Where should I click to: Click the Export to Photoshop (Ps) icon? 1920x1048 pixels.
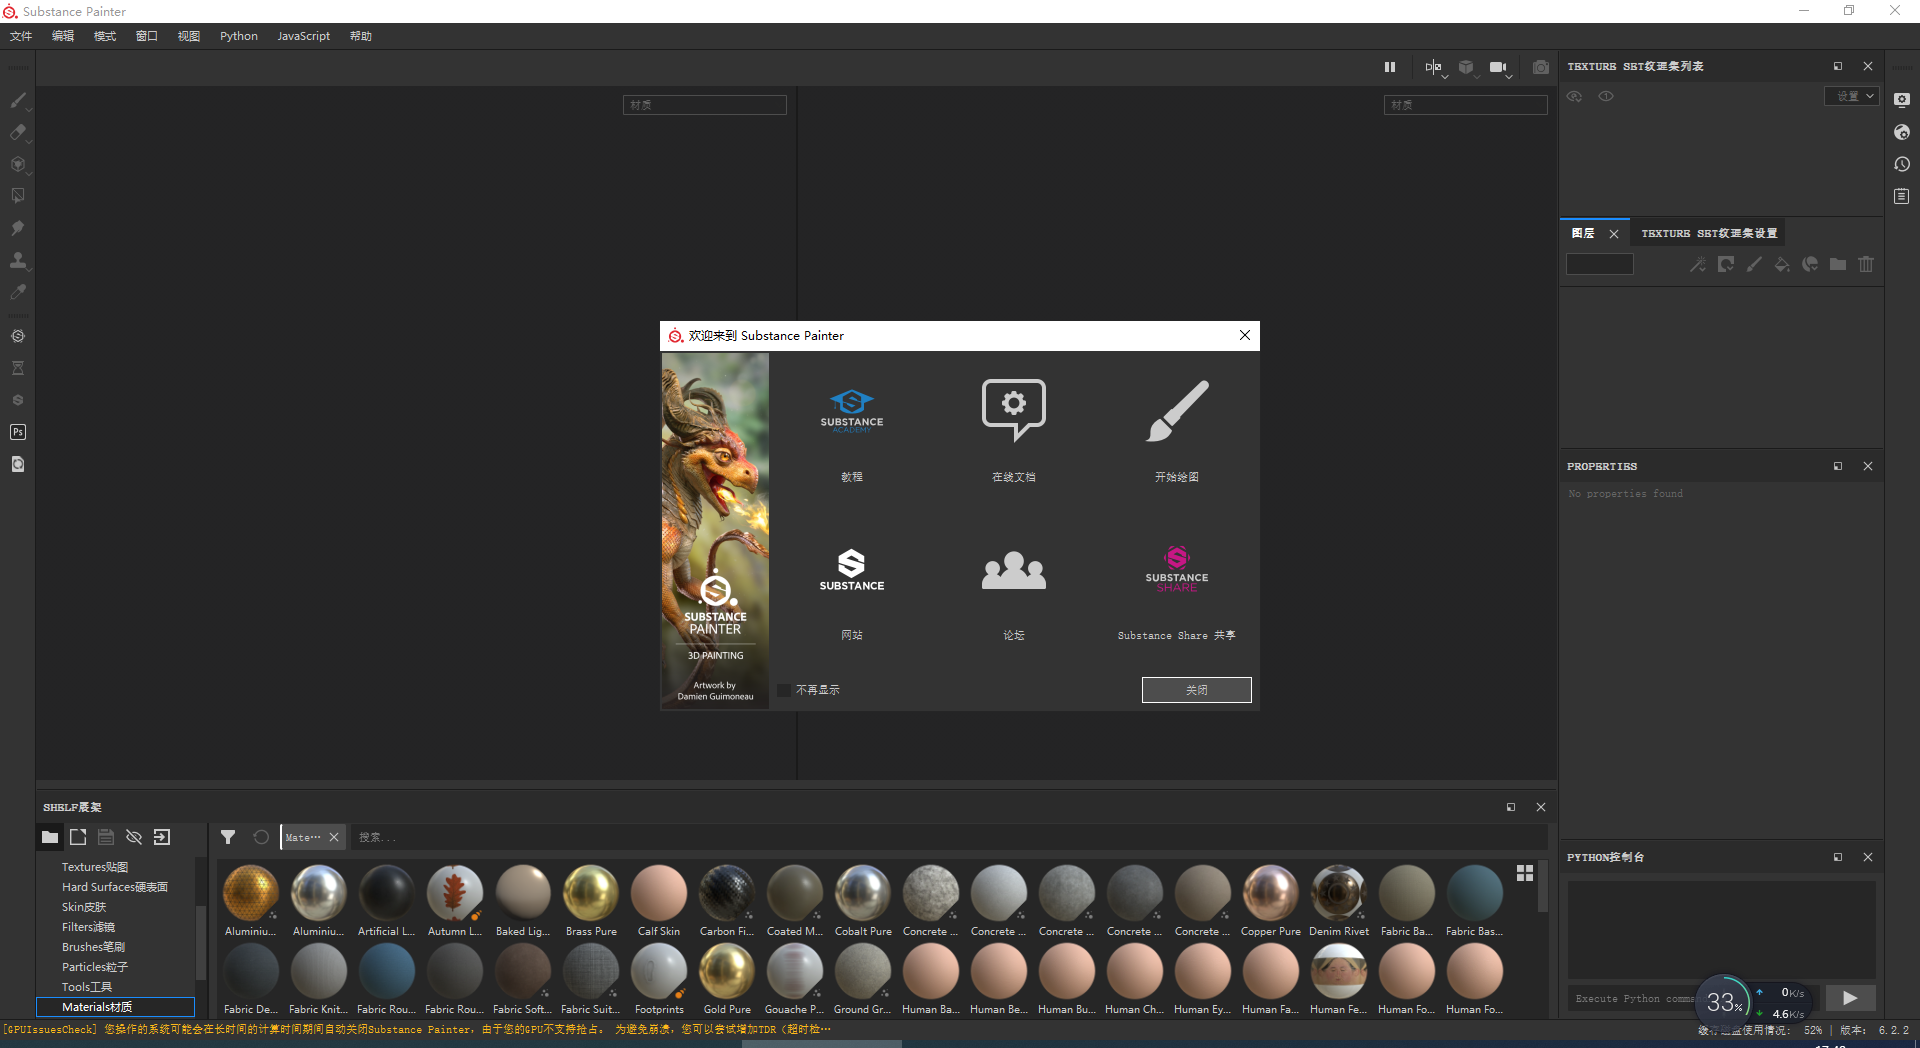[18, 432]
